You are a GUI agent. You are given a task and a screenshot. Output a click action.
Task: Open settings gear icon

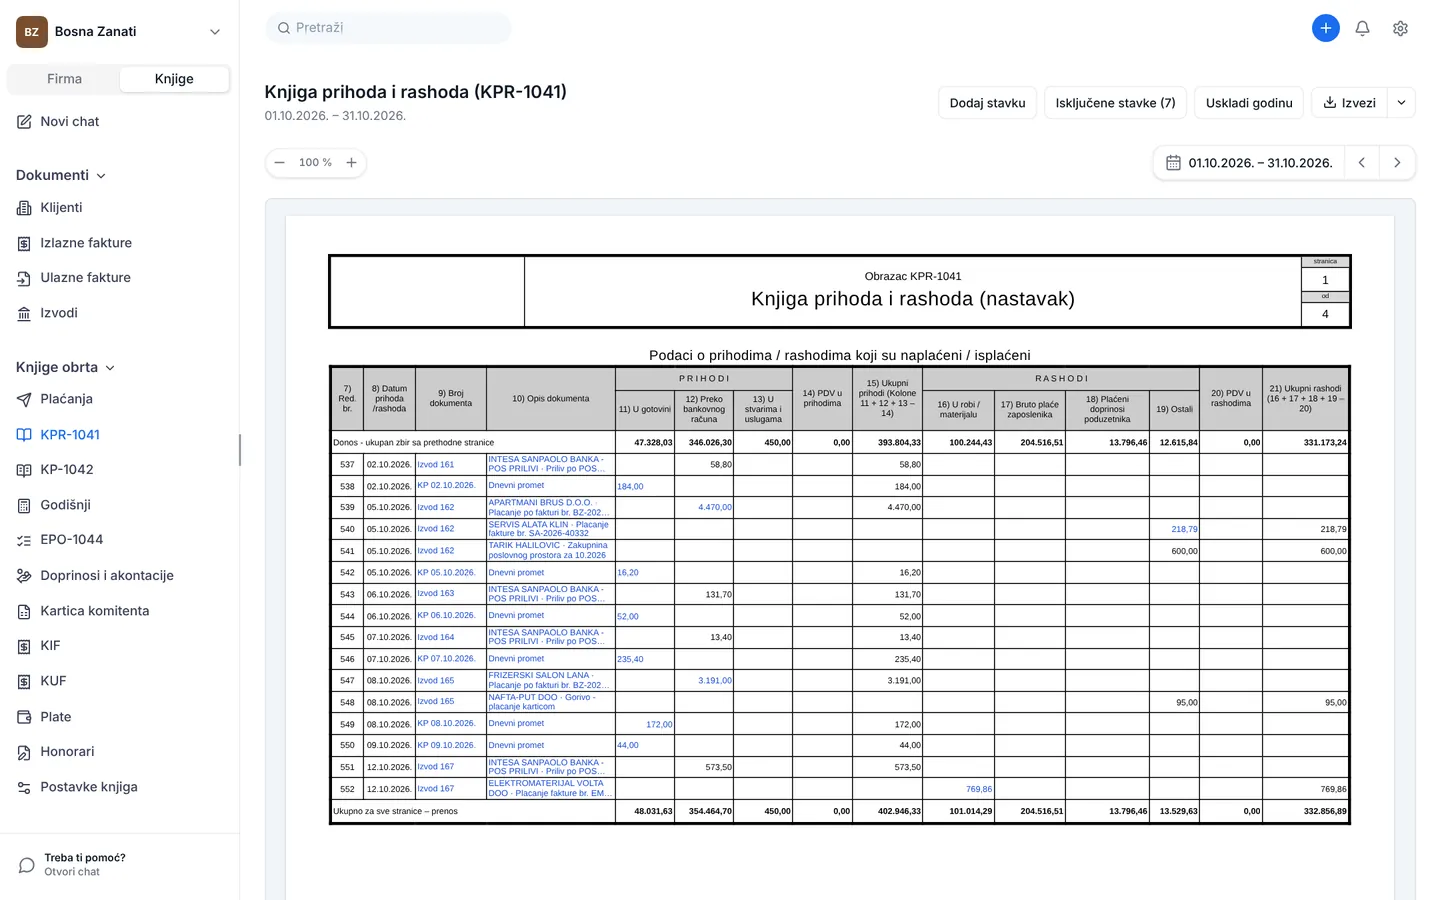click(x=1400, y=28)
